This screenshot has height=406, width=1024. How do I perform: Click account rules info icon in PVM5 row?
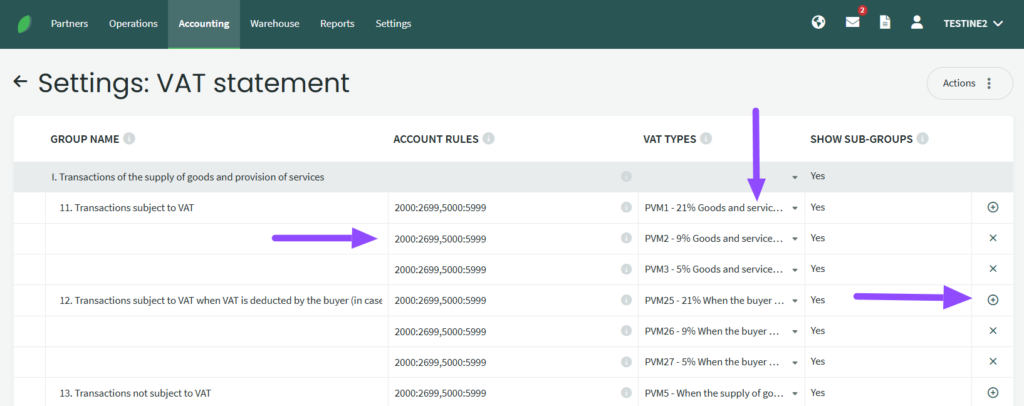click(x=626, y=393)
